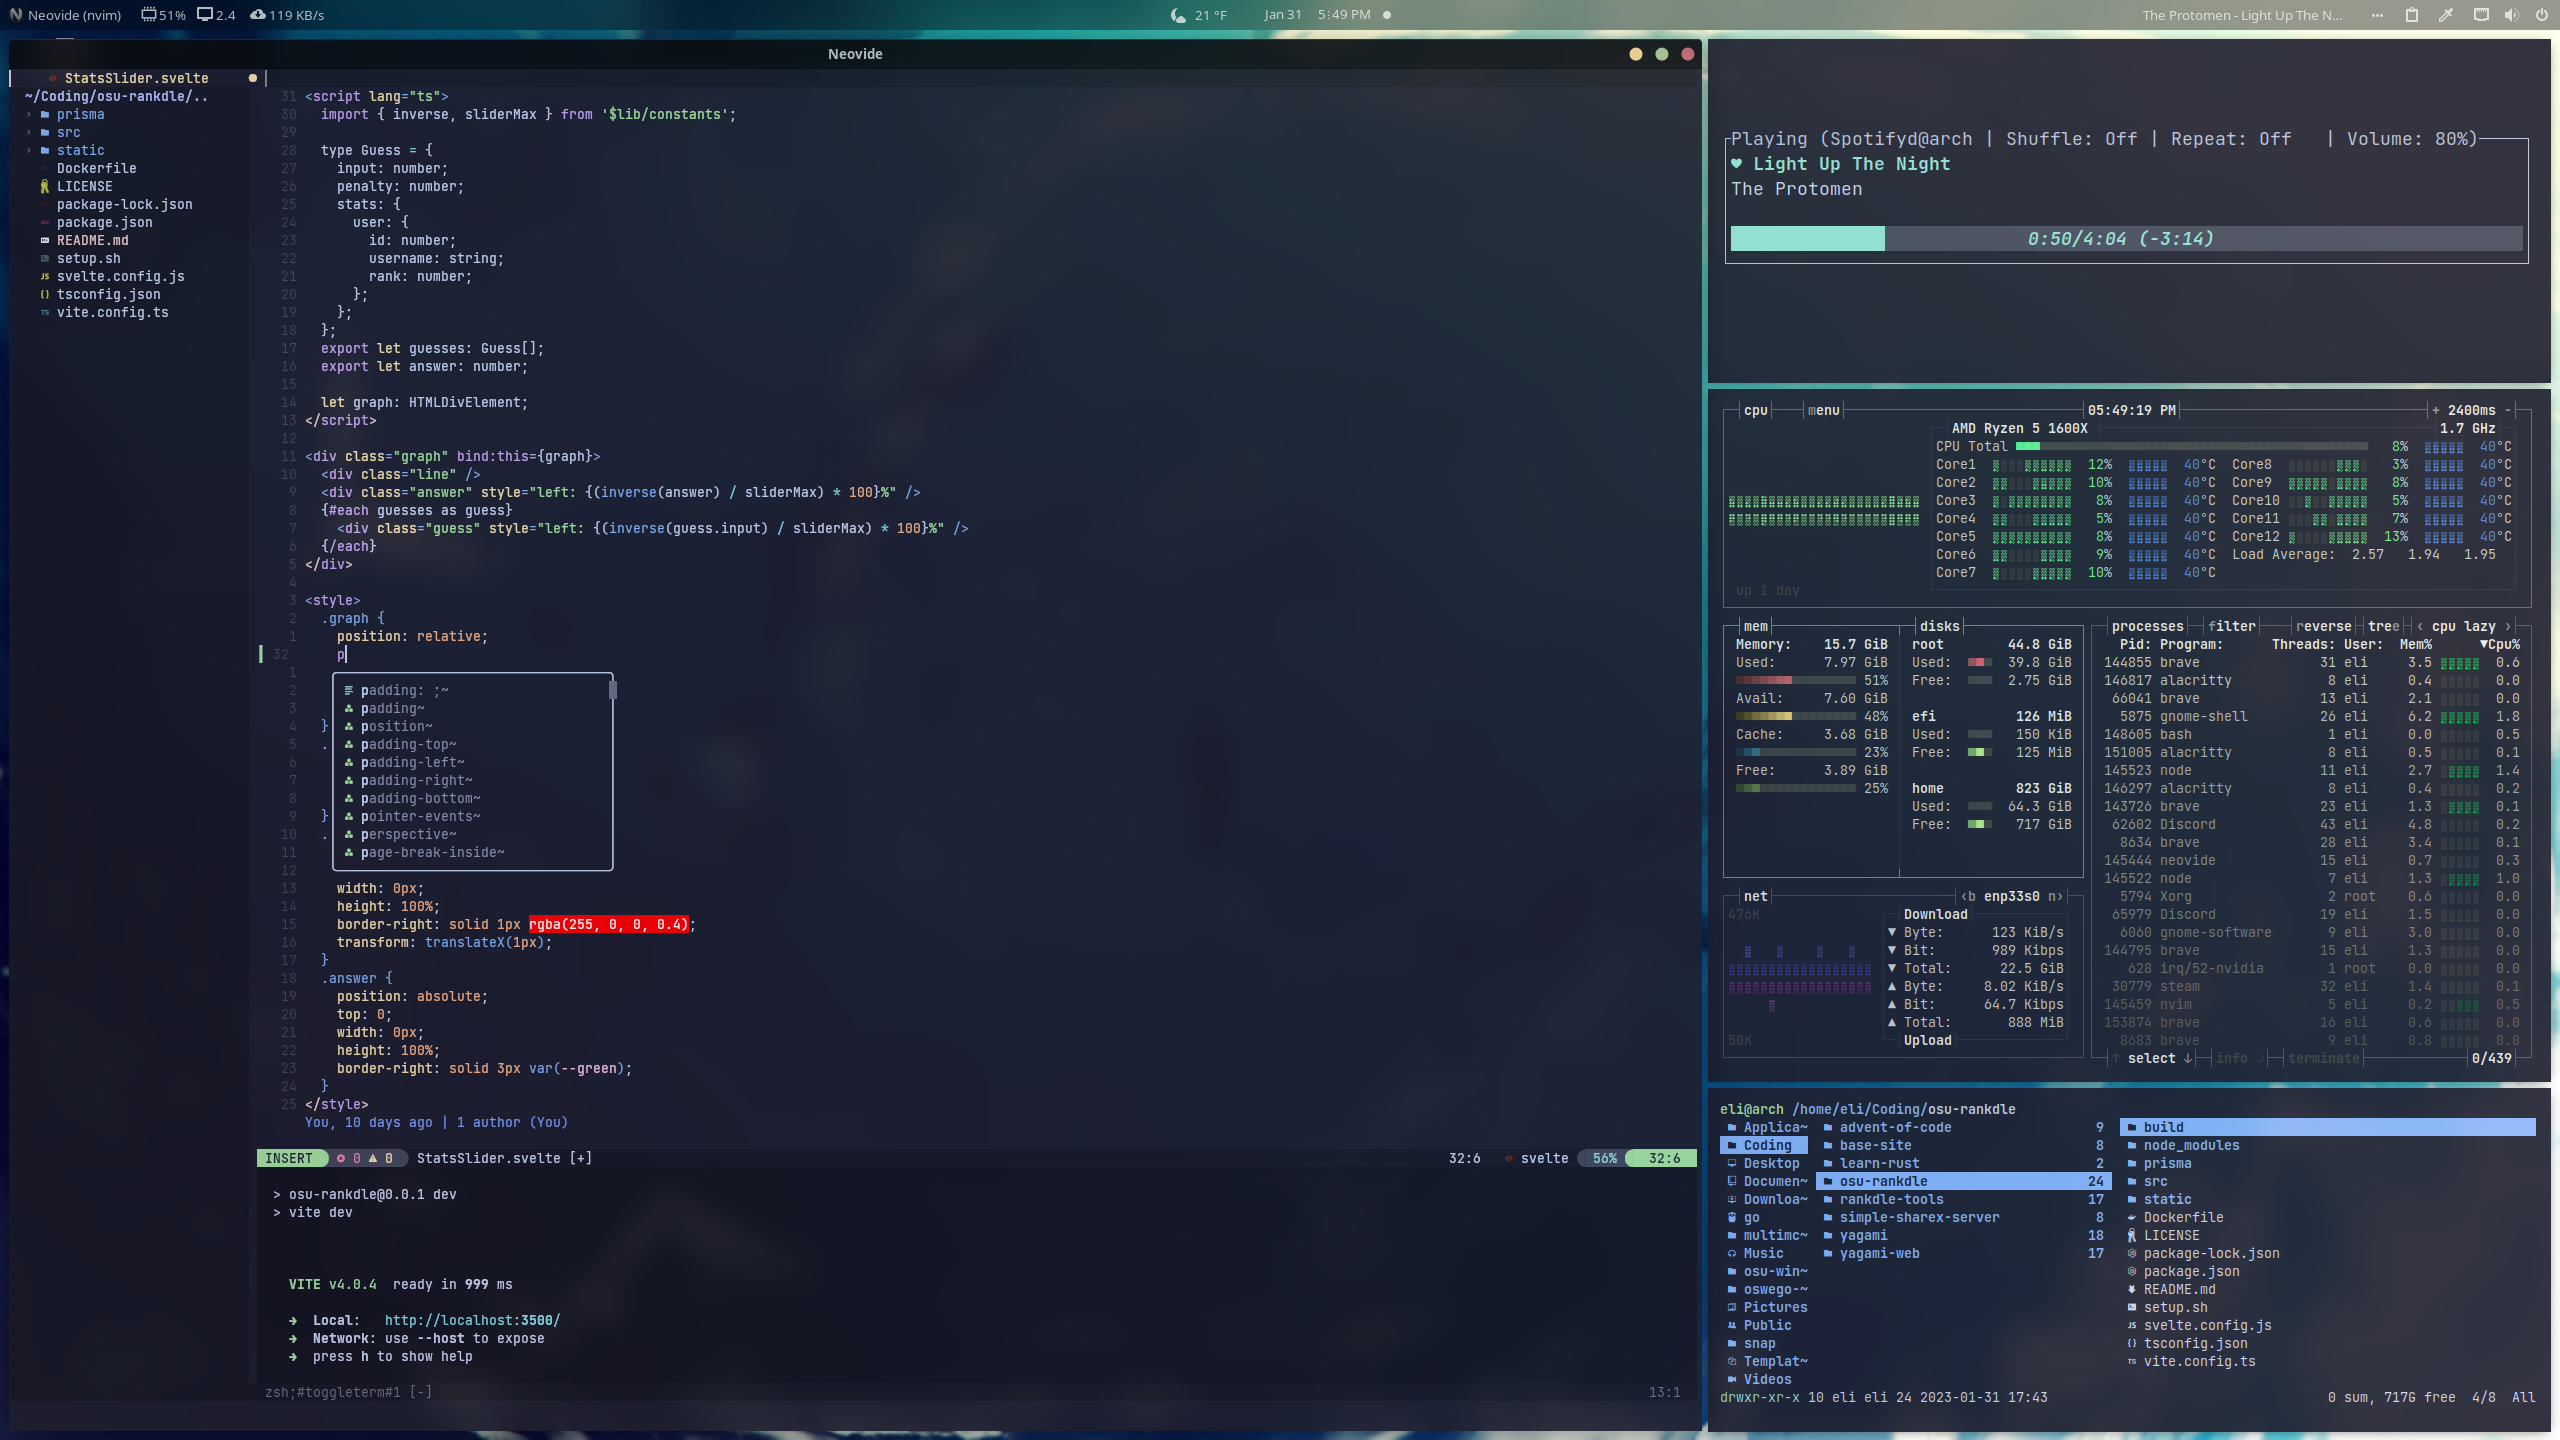Toggle Repeat in the playing widget
Viewport: 2560px width, 1440px height.
click(x=2230, y=139)
